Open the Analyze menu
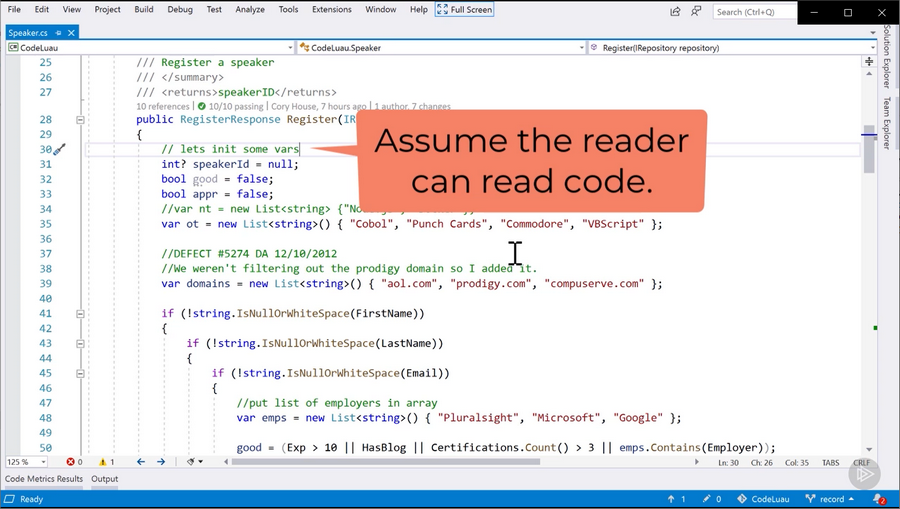This screenshot has height=509, width=900. point(250,10)
